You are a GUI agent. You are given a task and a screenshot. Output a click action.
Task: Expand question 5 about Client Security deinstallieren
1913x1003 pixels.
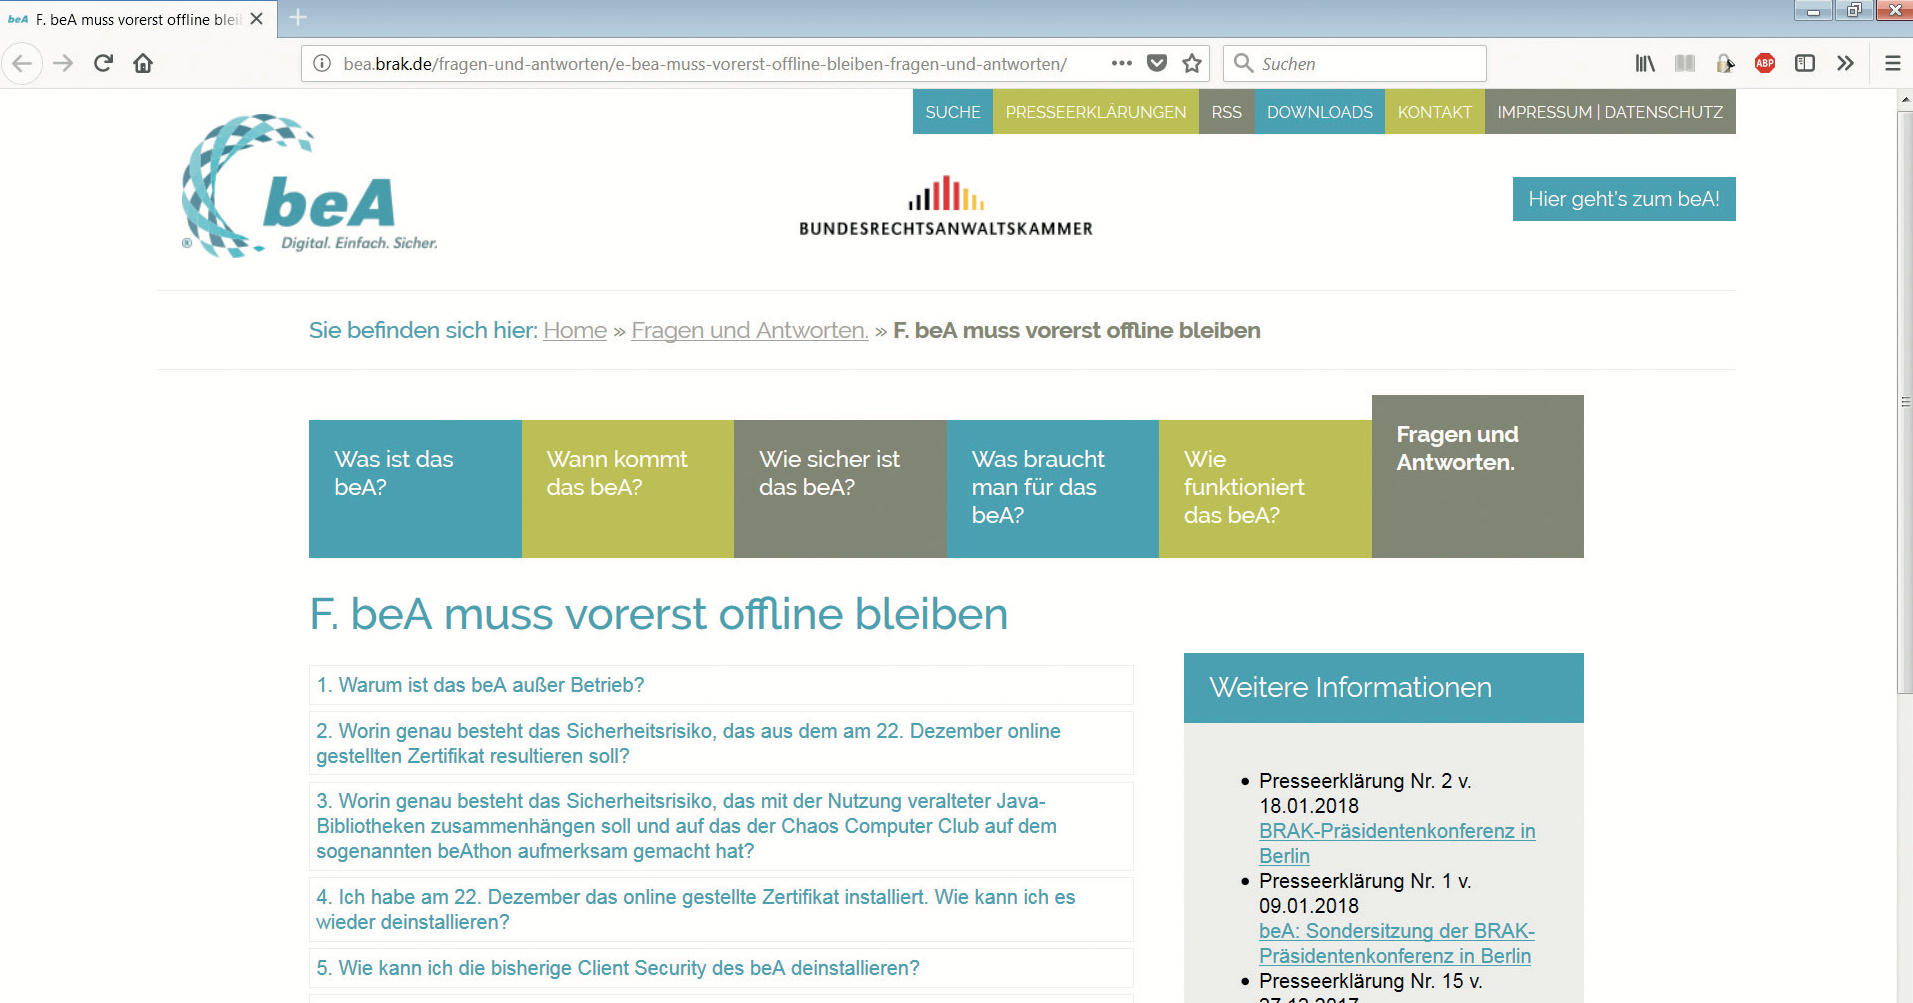tap(617, 968)
